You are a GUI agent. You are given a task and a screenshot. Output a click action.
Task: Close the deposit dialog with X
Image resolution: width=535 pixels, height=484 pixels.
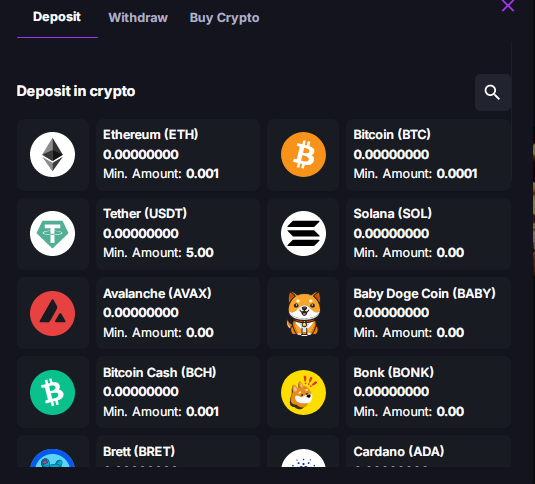click(x=508, y=5)
